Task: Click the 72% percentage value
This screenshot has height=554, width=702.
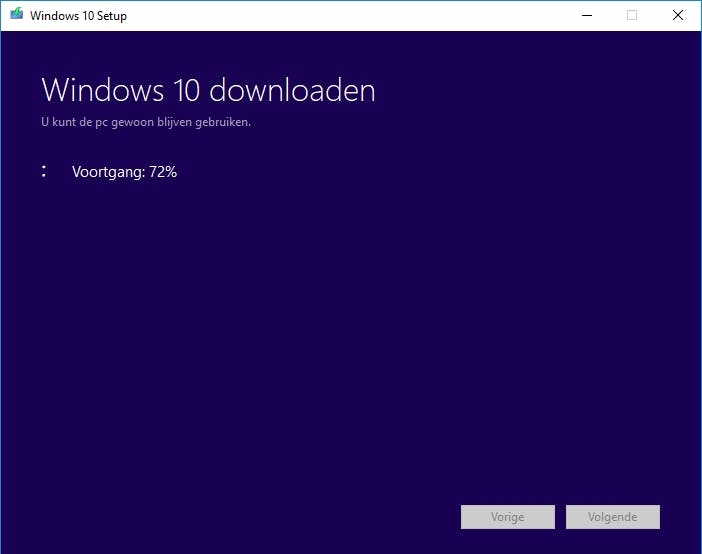Action: click(163, 172)
